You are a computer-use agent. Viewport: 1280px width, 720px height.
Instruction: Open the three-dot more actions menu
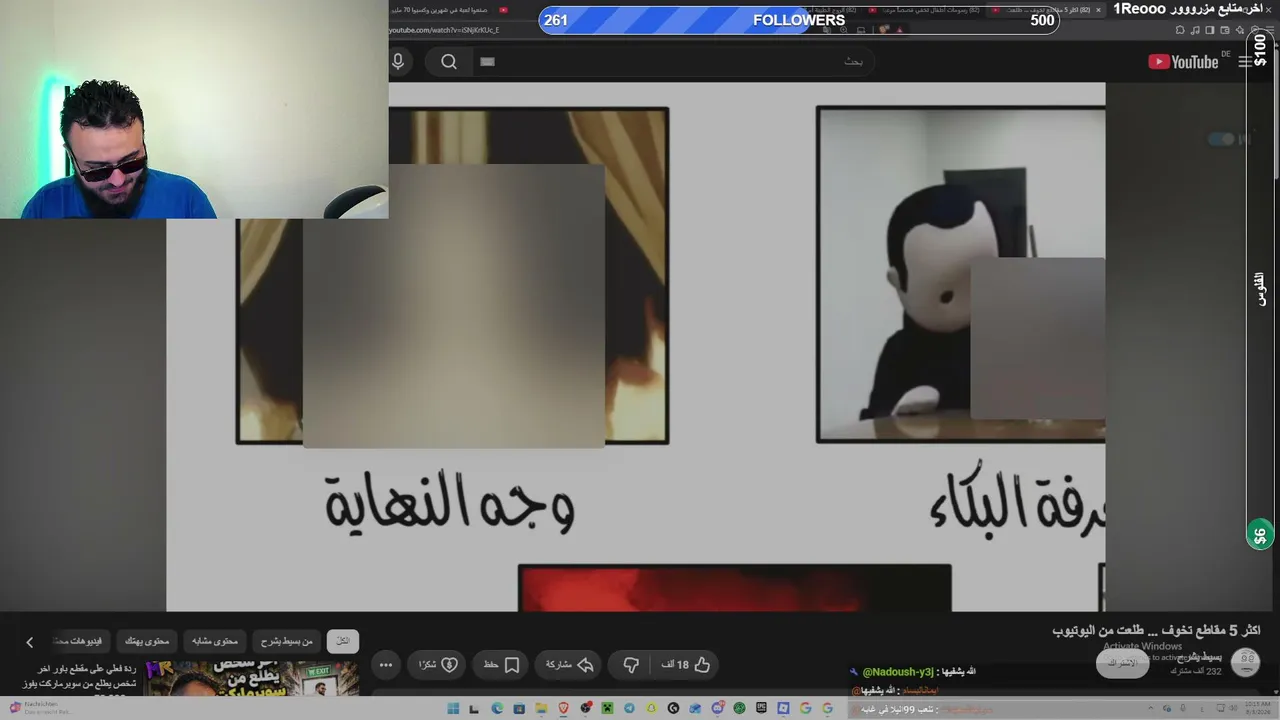tap(385, 664)
